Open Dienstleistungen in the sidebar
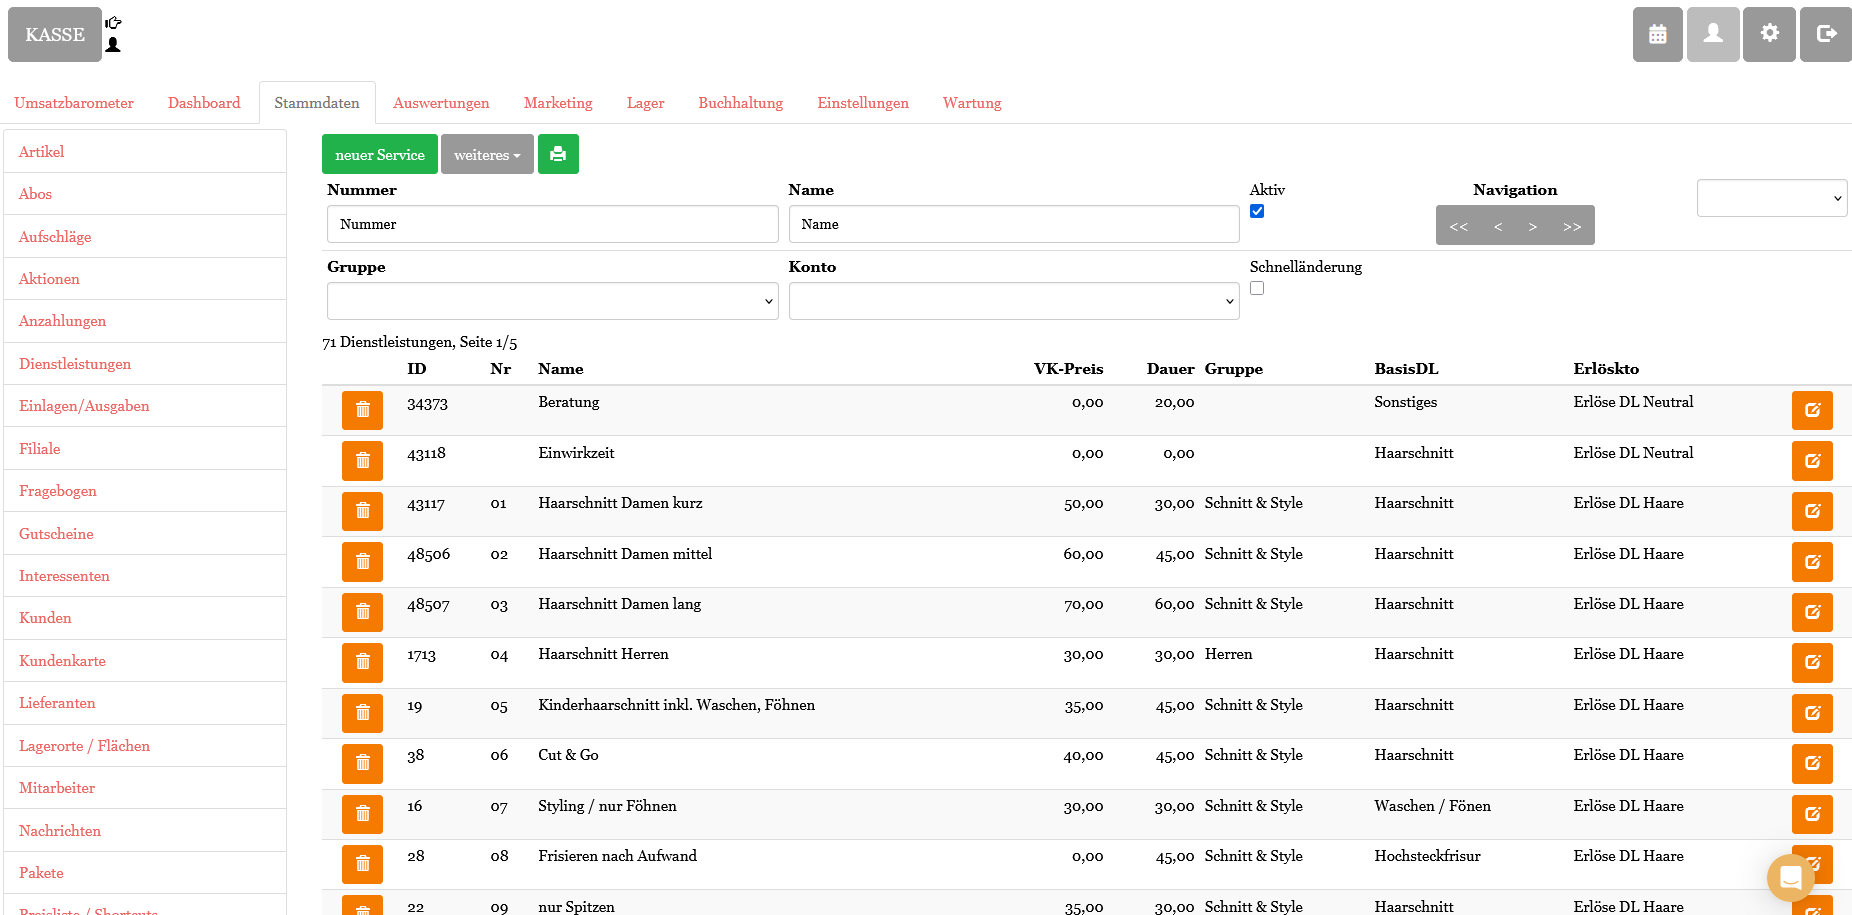The image size is (1852, 915). pos(75,364)
